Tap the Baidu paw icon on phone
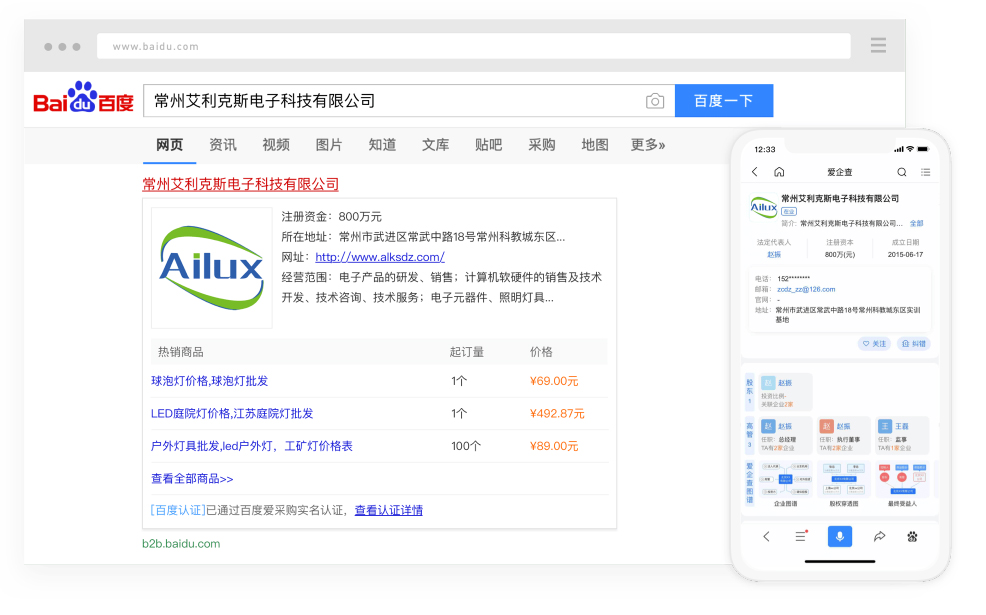The image size is (986, 615). (912, 537)
